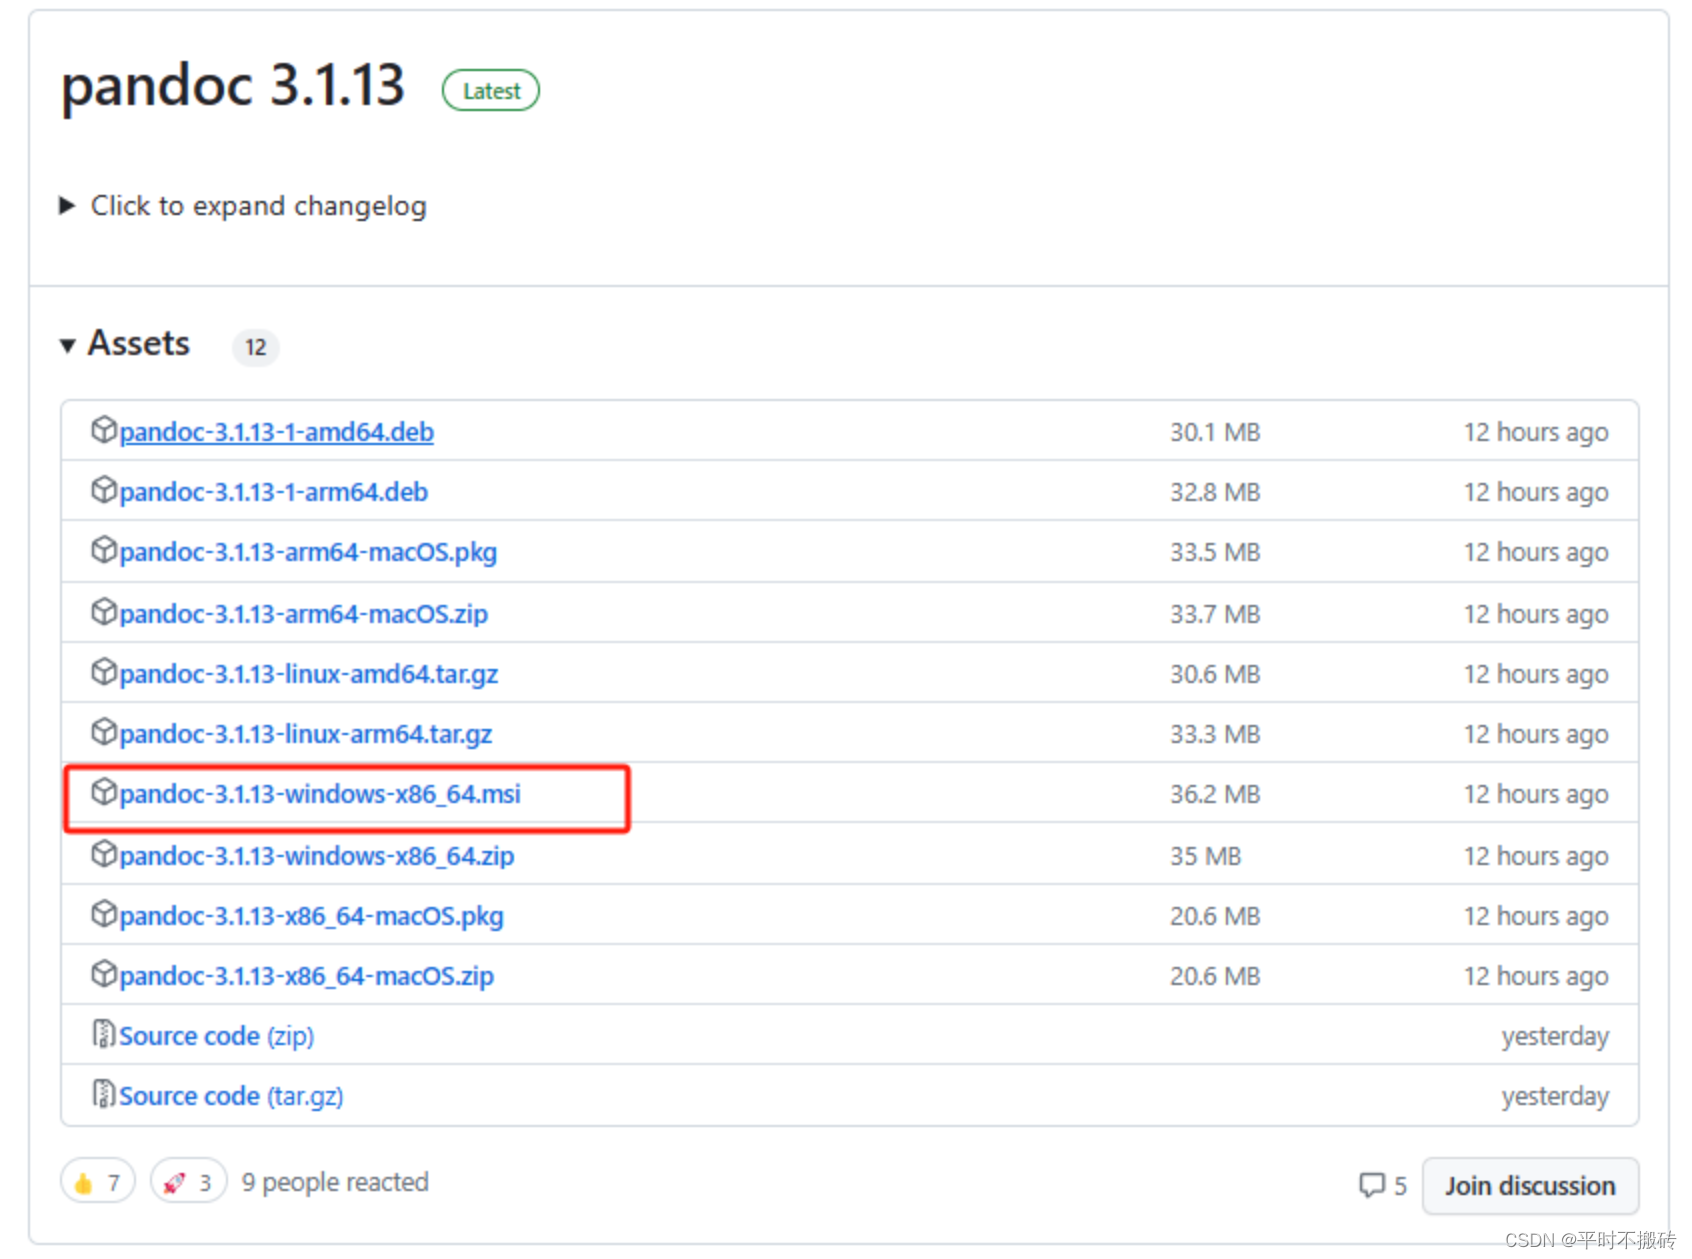Click the package icon beside pandoc-3.1.13-x86_64-macOS.zip
The height and width of the screenshot is (1259, 1692).
(x=105, y=974)
